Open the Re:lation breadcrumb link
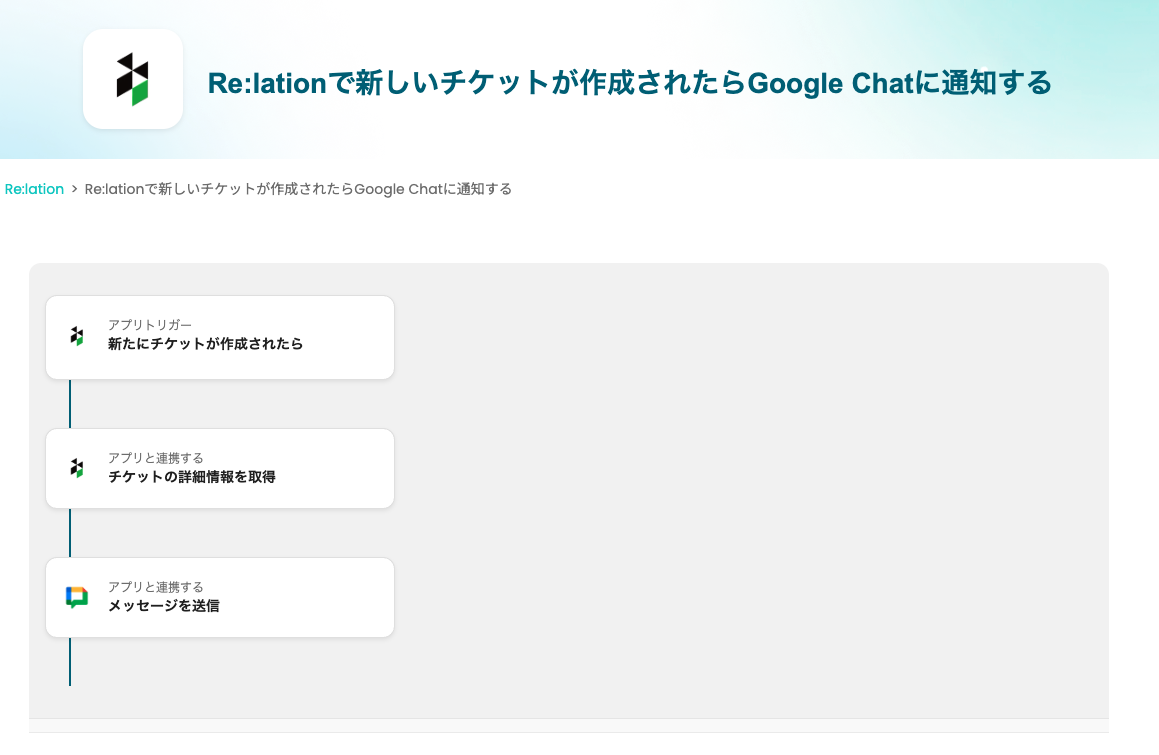 [x=34, y=189]
